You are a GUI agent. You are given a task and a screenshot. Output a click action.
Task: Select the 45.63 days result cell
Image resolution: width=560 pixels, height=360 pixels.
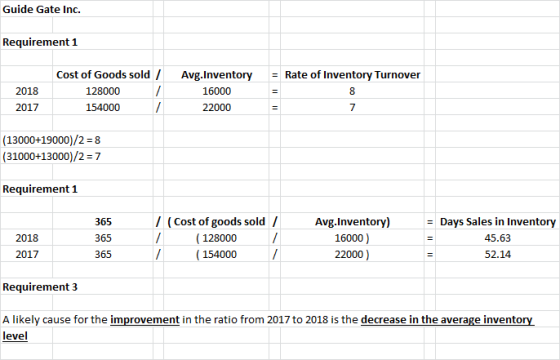[498, 238]
